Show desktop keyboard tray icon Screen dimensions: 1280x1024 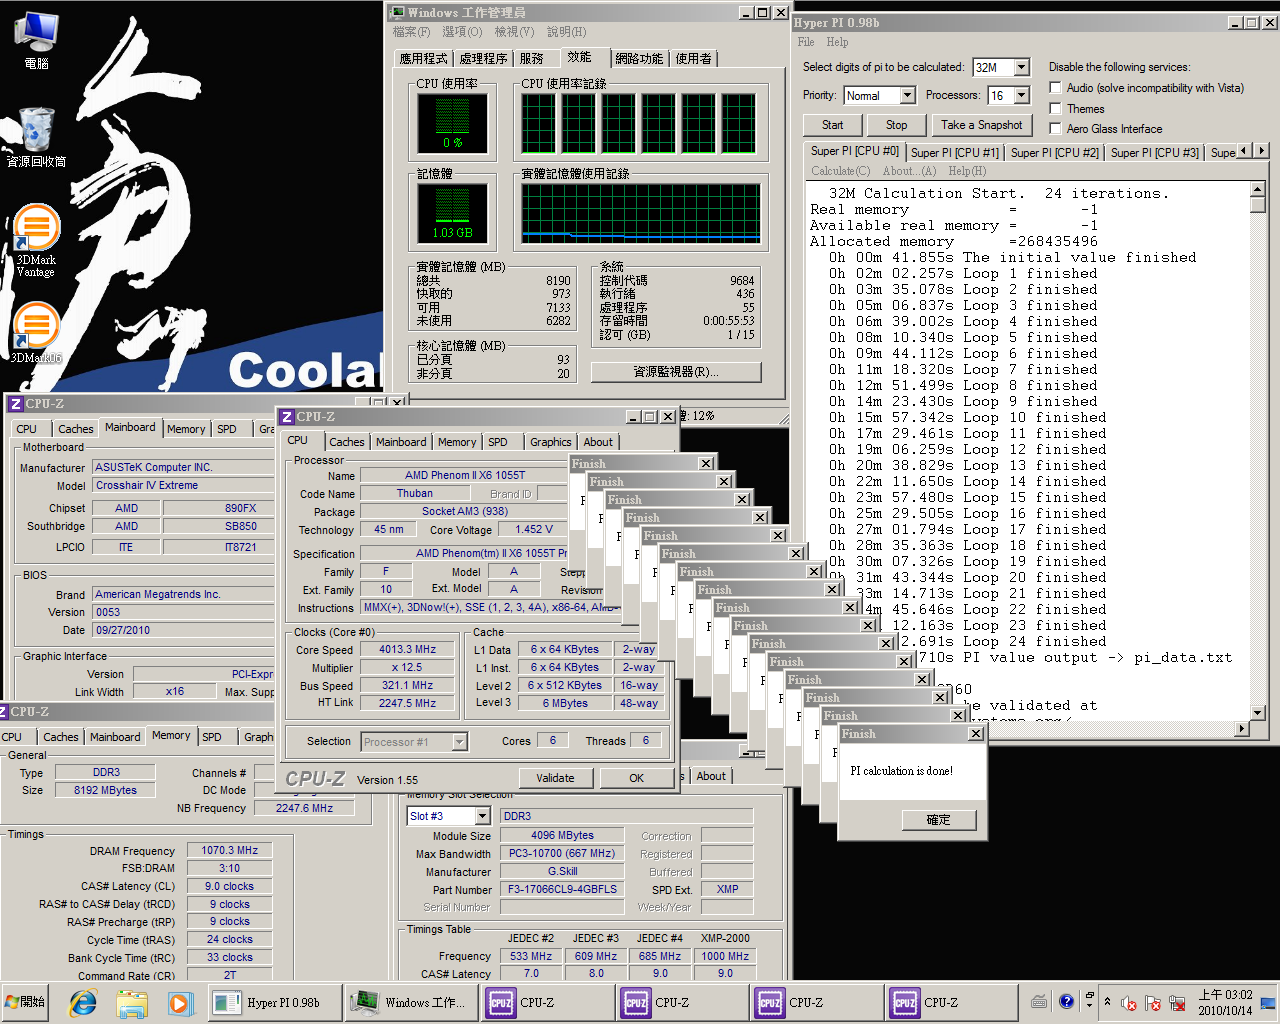coord(1039,1001)
